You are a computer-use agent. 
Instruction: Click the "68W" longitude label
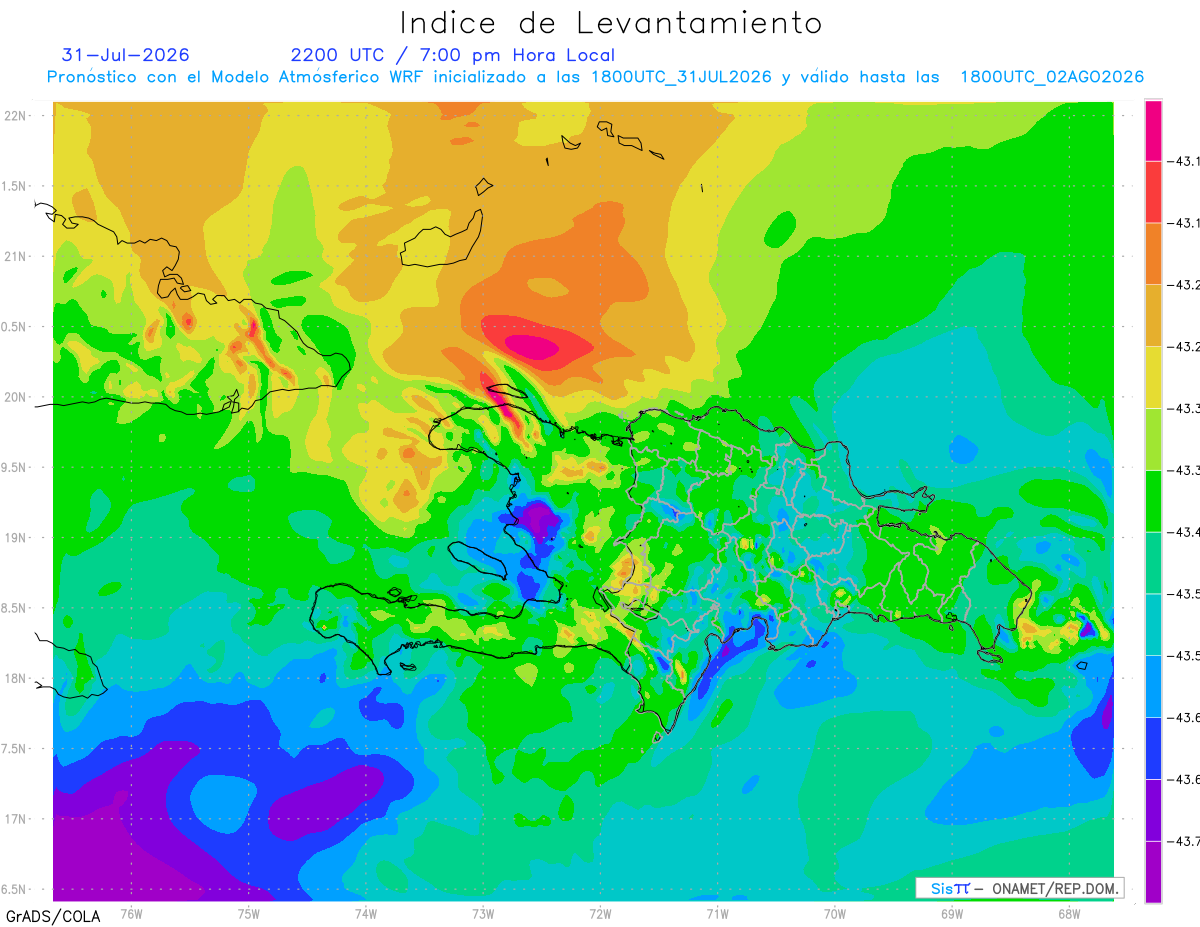click(1068, 913)
